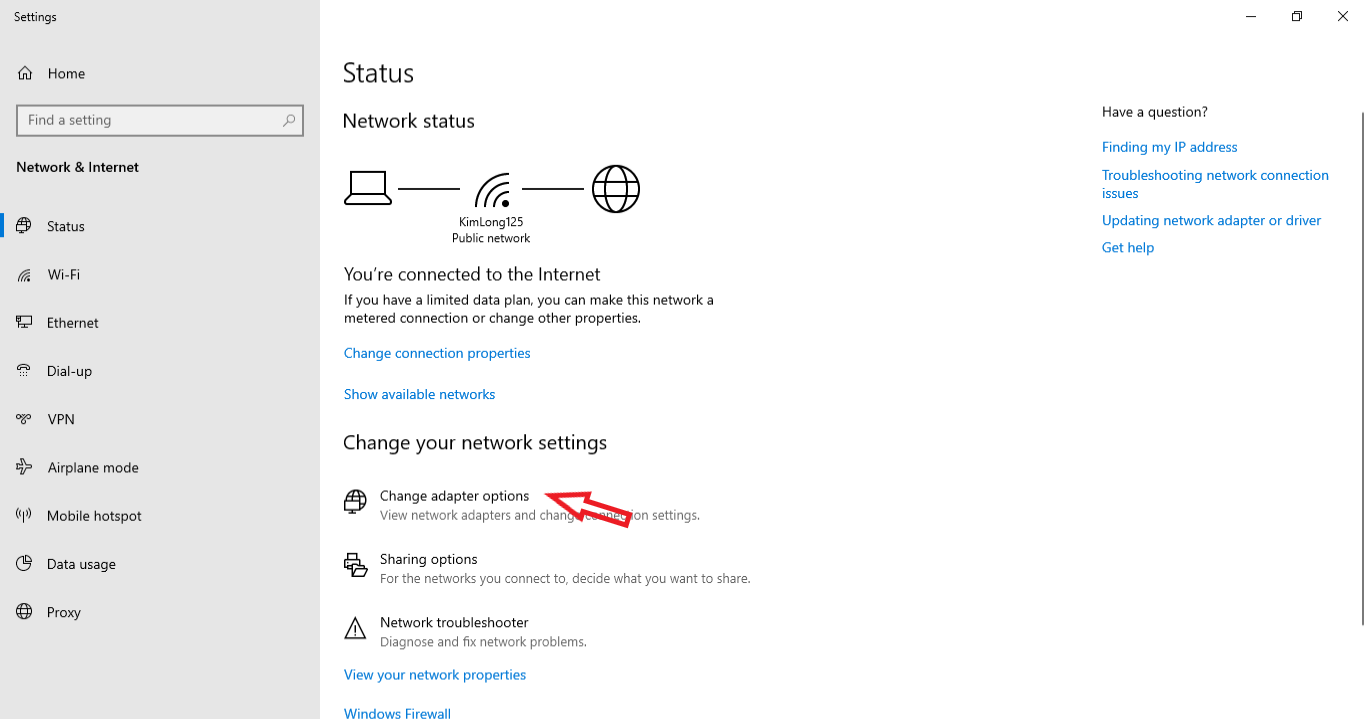Open Ethernet settings via its icon
The width and height of the screenshot is (1366, 719).
25,323
